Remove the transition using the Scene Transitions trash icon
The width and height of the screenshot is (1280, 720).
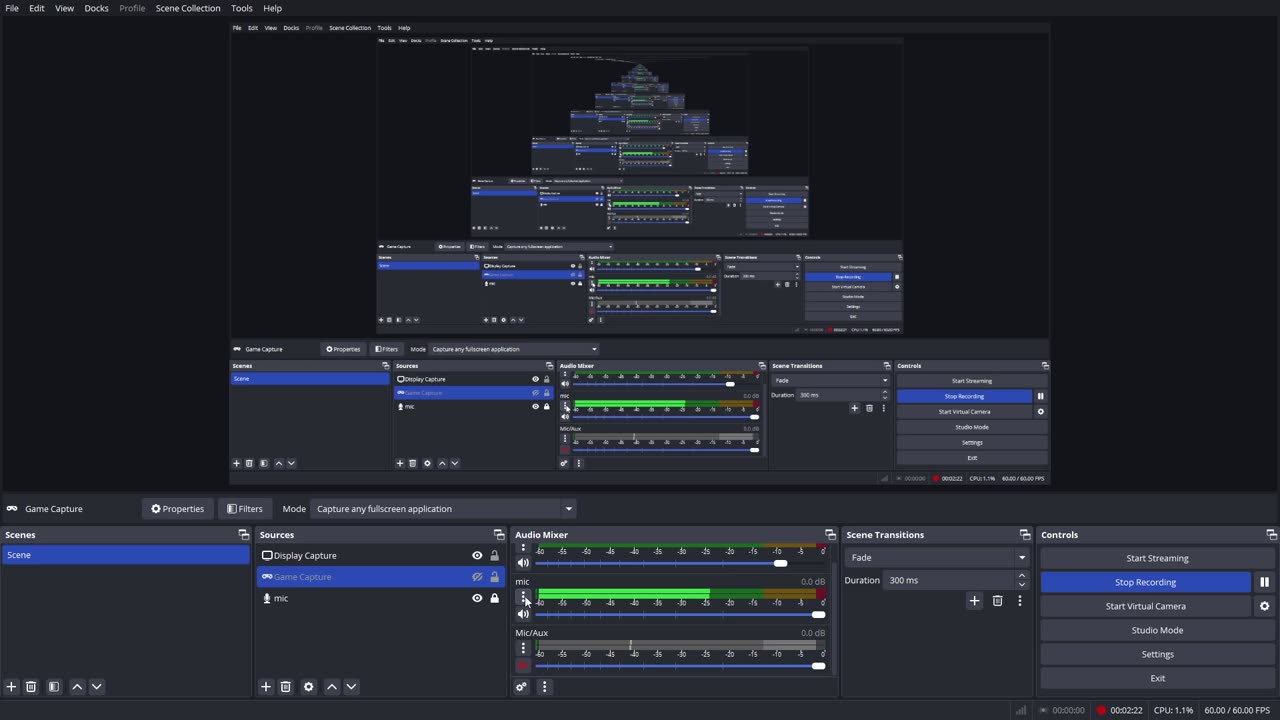click(x=997, y=601)
